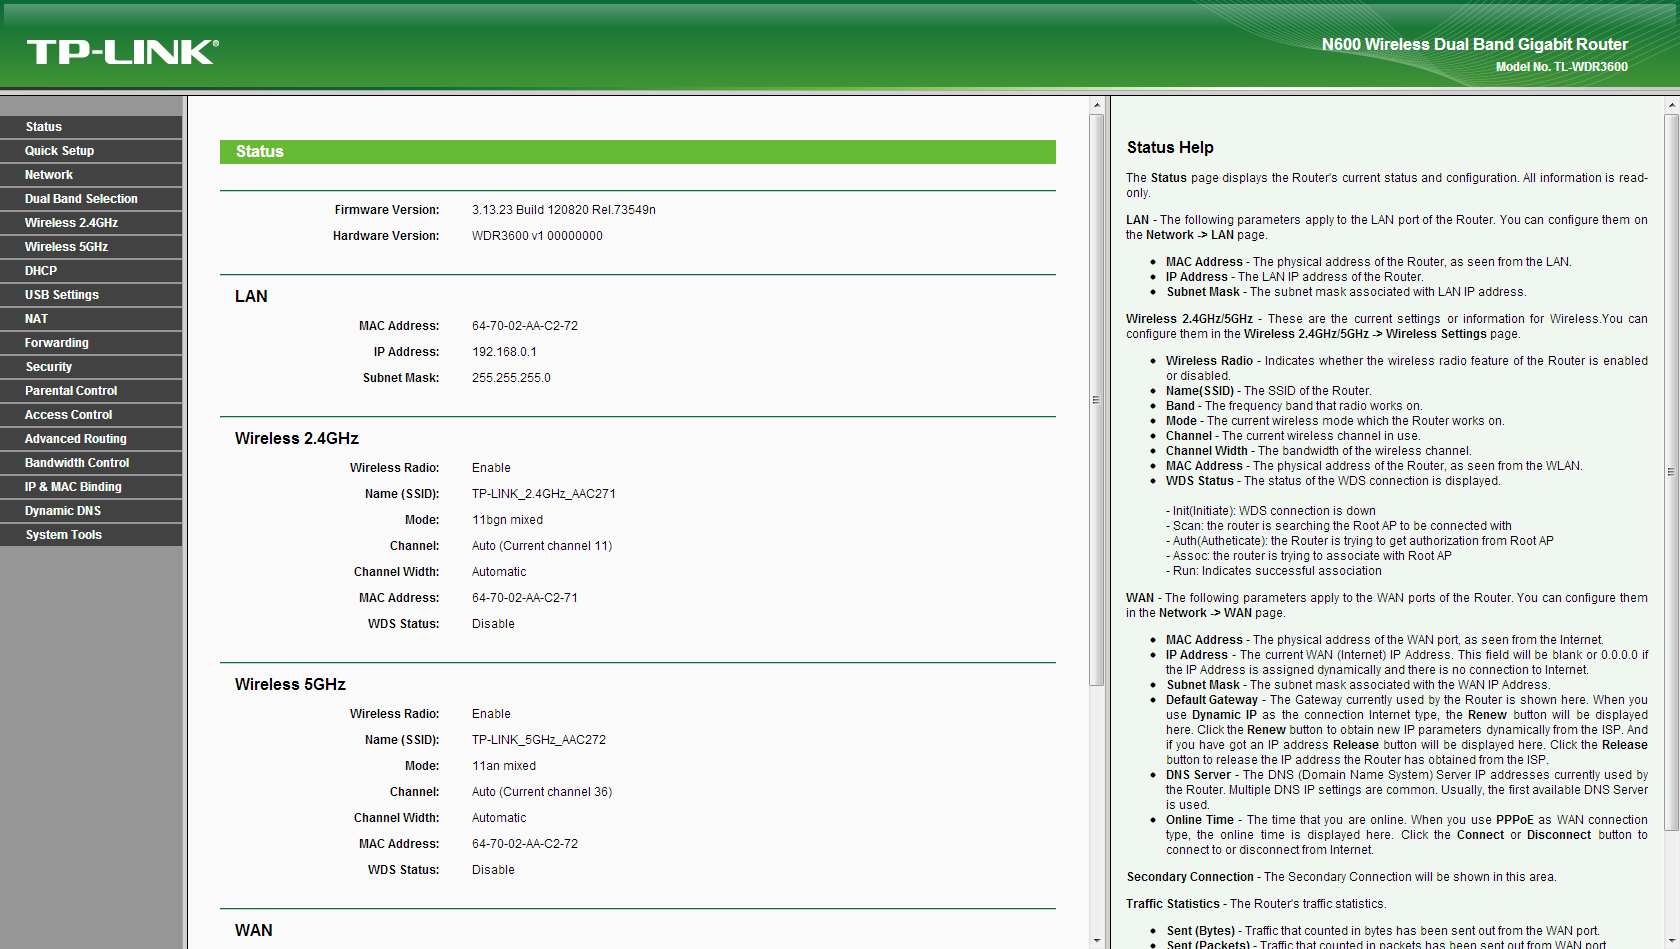Select Advanced Routing menu entry
Image resolution: width=1680 pixels, height=949 pixels.
pyautogui.click(x=91, y=439)
